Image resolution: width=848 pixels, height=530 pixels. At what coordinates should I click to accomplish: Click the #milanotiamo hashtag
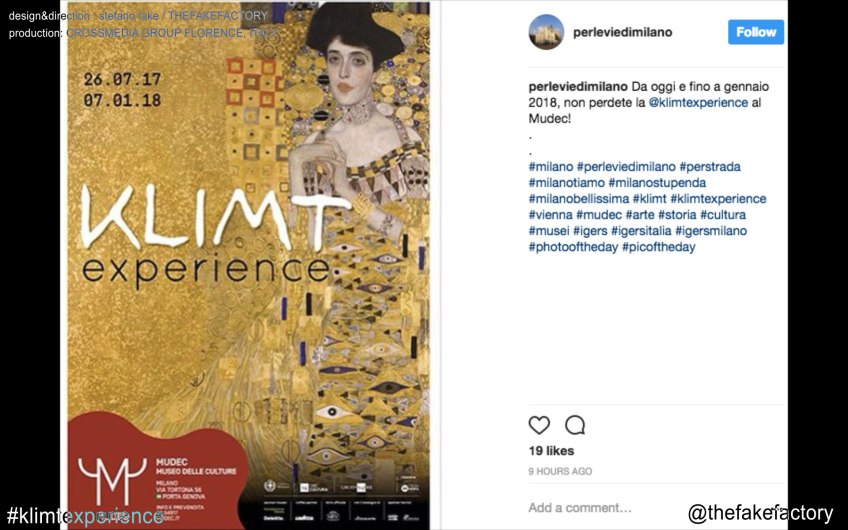566,183
